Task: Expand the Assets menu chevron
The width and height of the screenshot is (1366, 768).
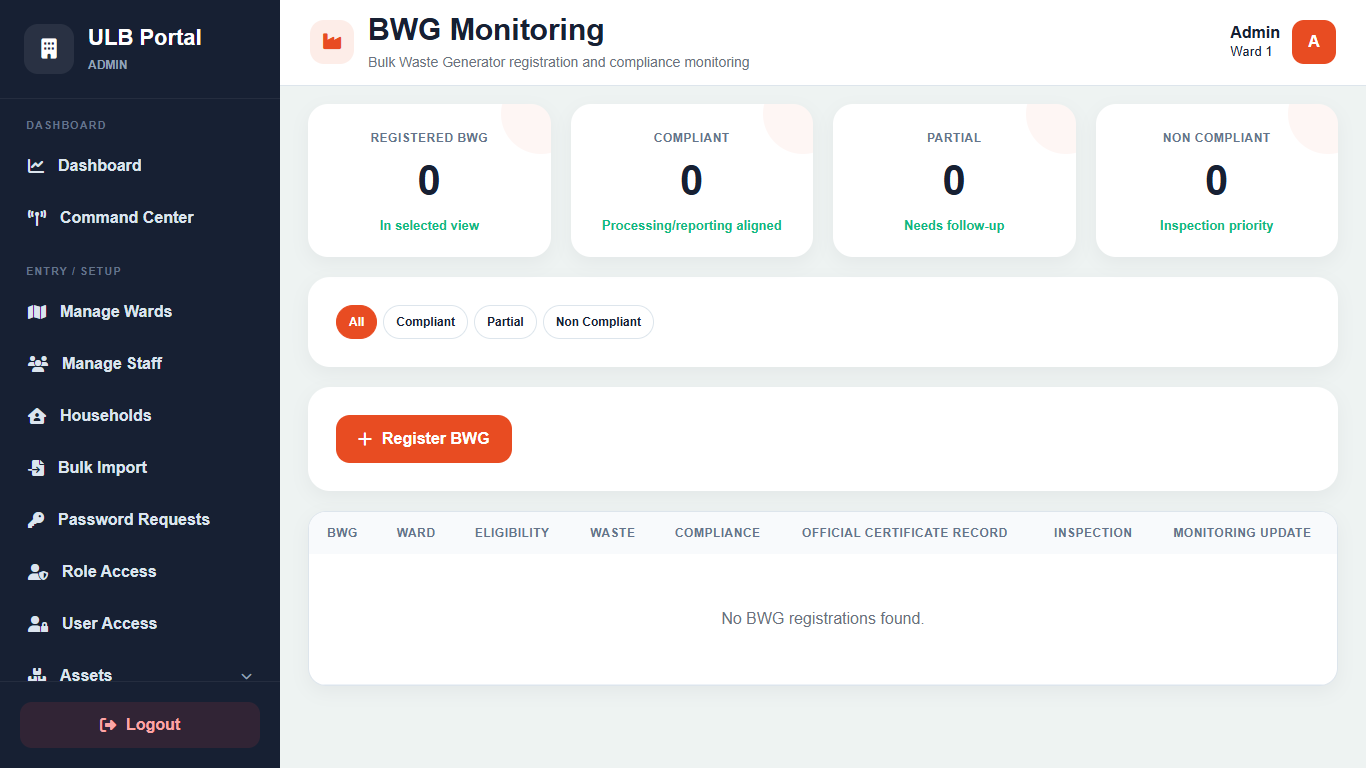Action: (x=247, y=677)
